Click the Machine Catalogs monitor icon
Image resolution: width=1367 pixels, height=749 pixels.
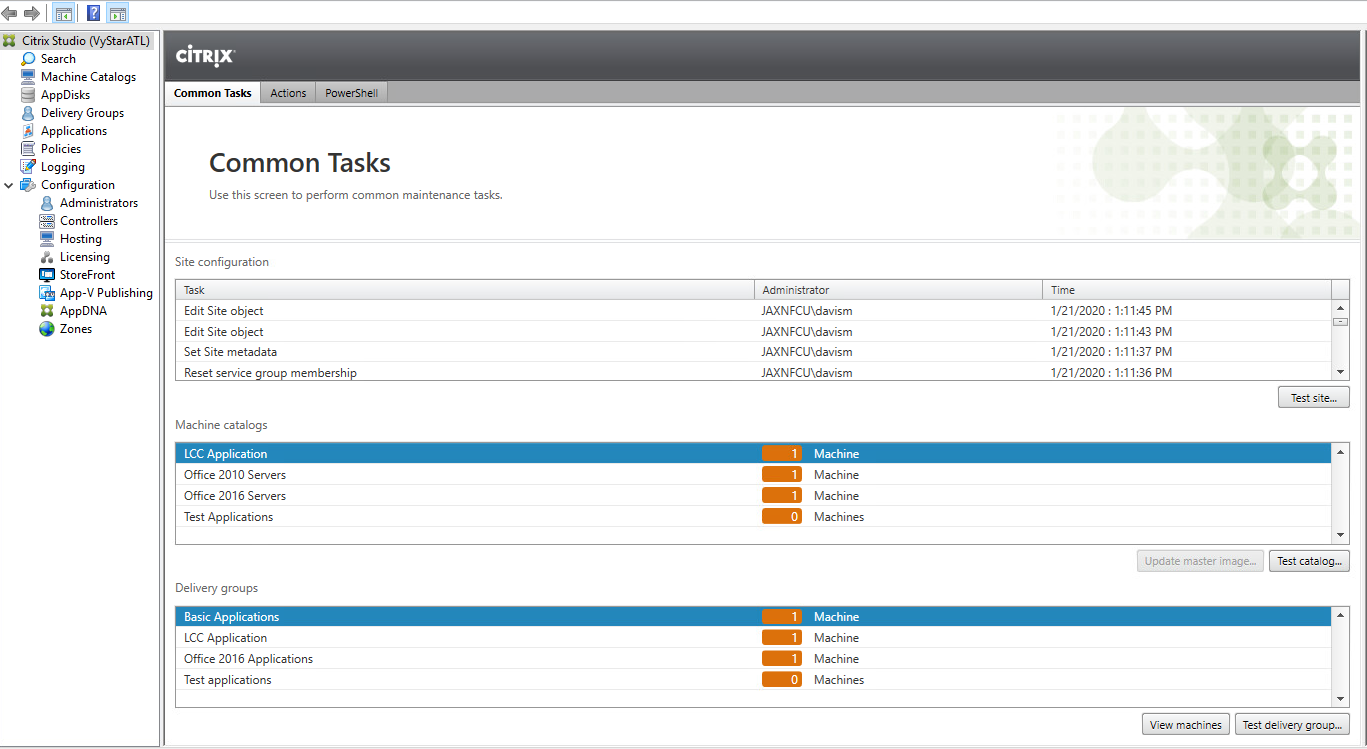click(x=28, y=77)
